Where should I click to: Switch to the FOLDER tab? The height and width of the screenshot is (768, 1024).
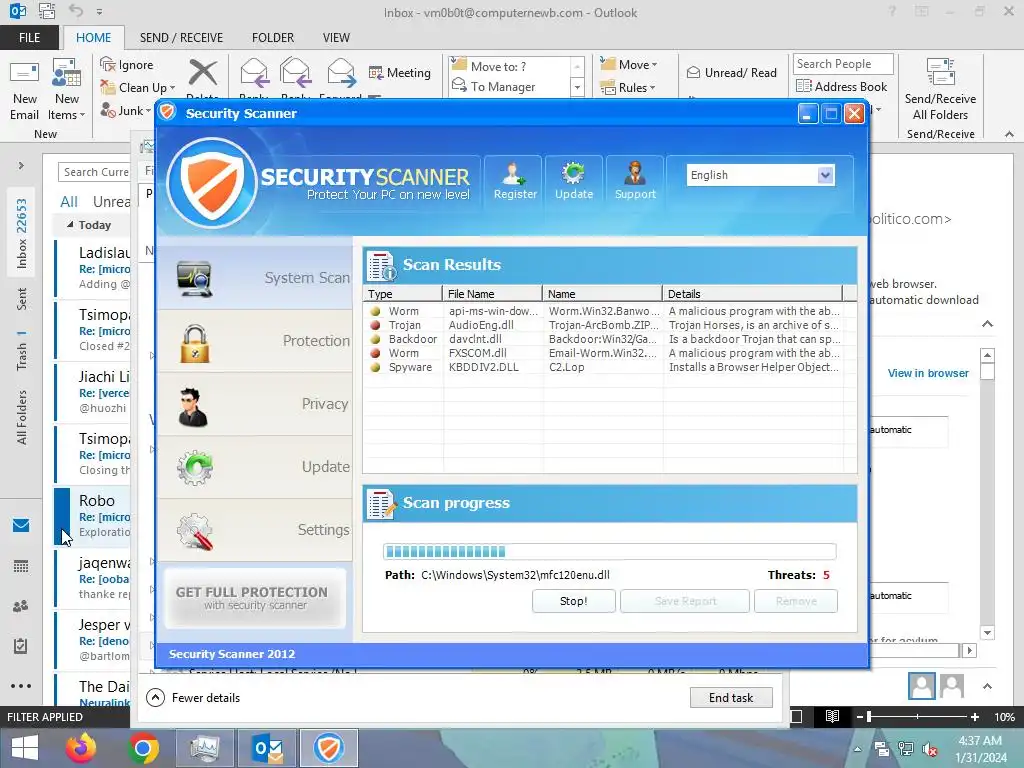[x=273, y=38]
